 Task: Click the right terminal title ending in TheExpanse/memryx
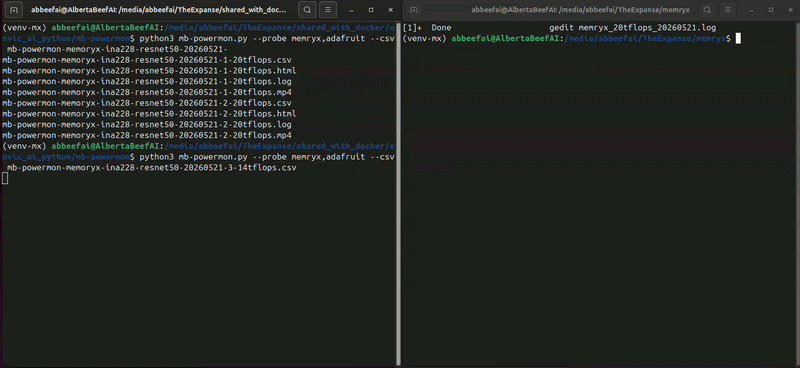[x=581, y=9]
